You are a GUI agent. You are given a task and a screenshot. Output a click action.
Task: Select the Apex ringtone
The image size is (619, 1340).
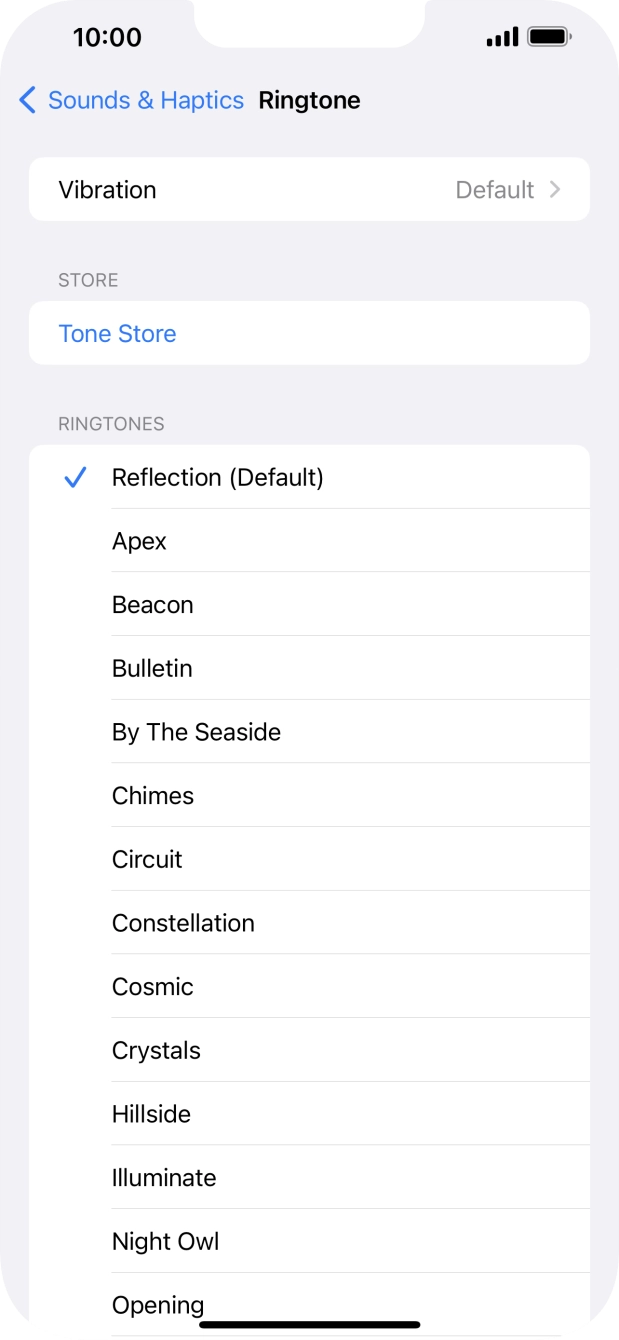[139, 541]
